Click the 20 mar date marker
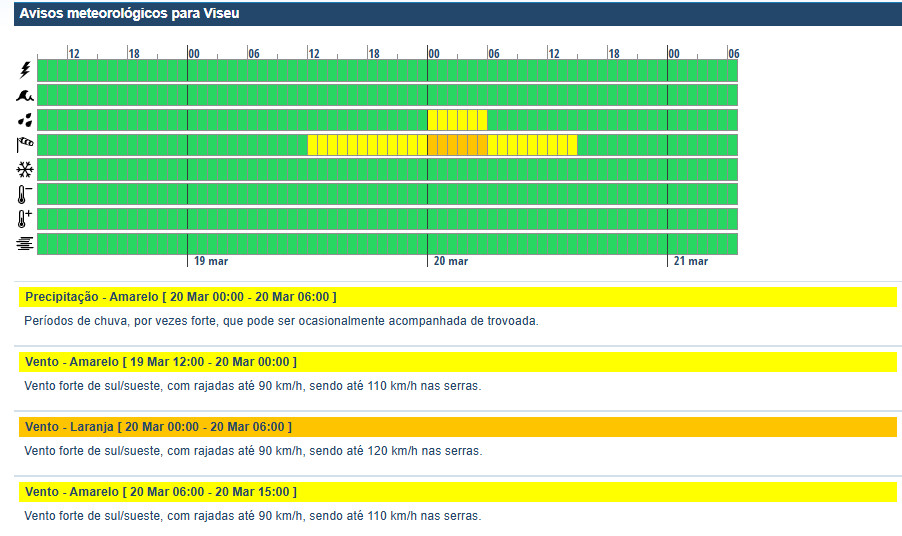 450,261
